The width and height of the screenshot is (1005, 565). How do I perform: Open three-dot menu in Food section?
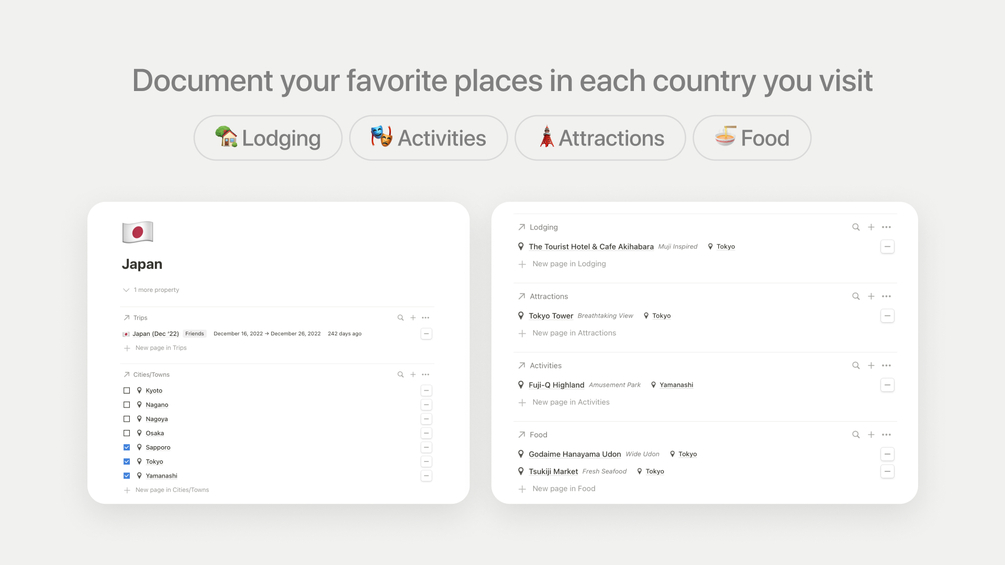pyautogui.click(x=886, y=435)
